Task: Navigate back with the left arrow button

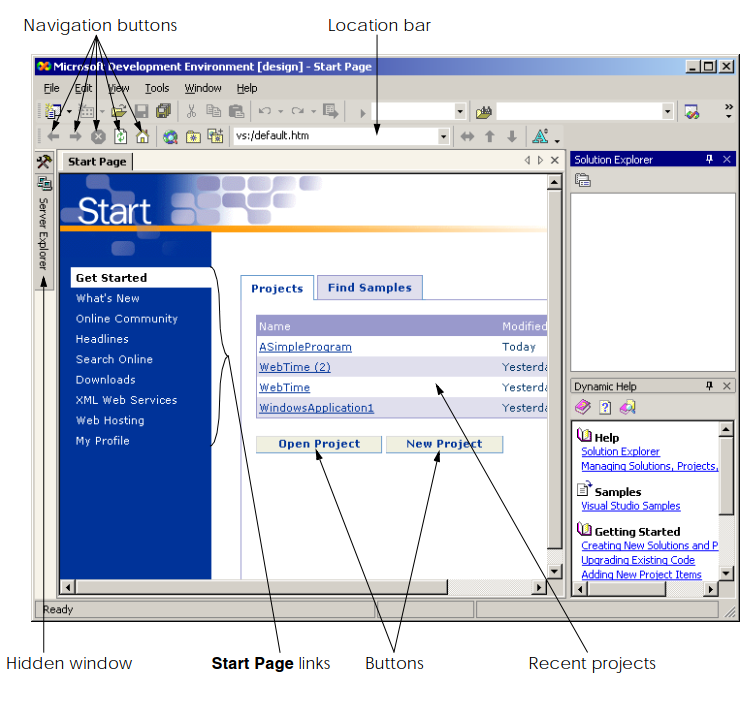Action: [x=53, y=137]
